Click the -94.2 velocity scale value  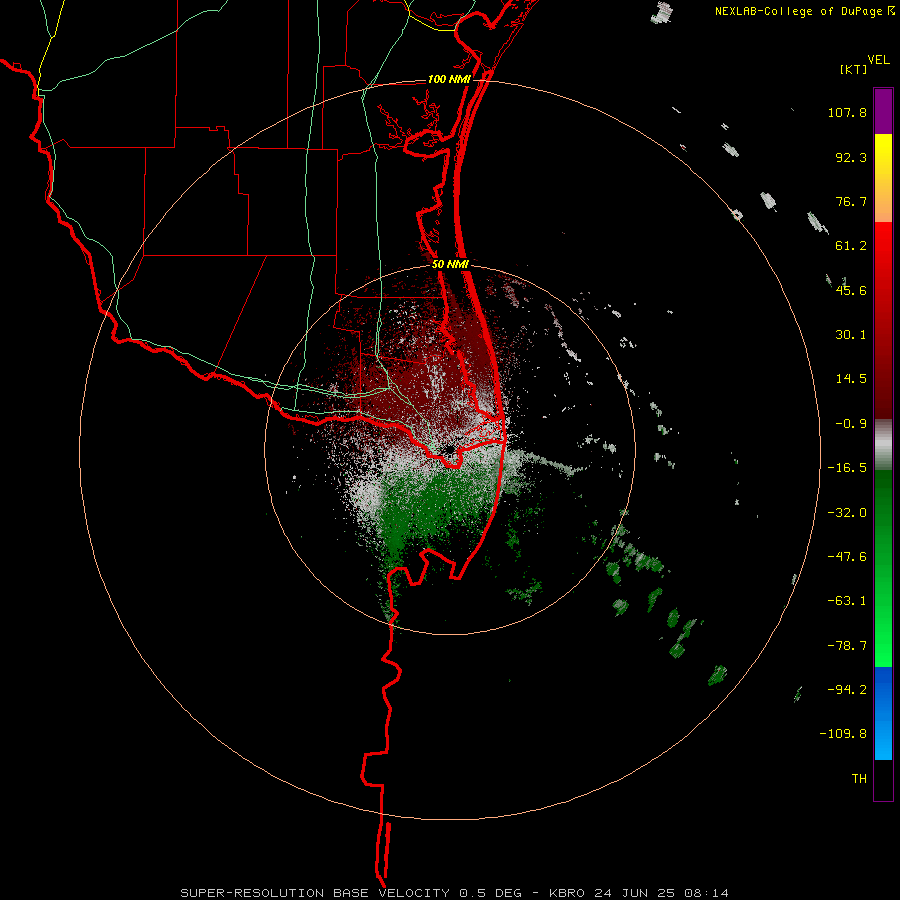[x=847, y=690]
